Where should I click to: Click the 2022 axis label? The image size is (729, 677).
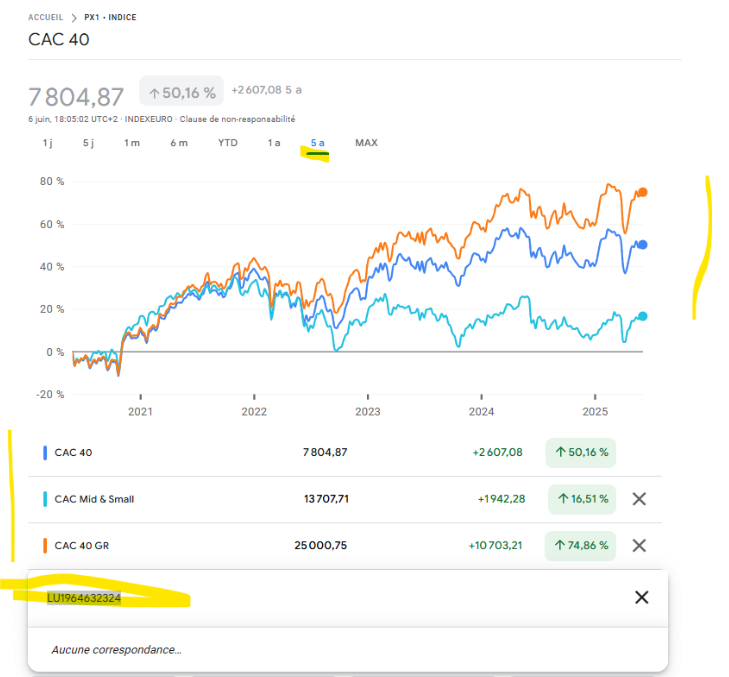click(254, 412)
